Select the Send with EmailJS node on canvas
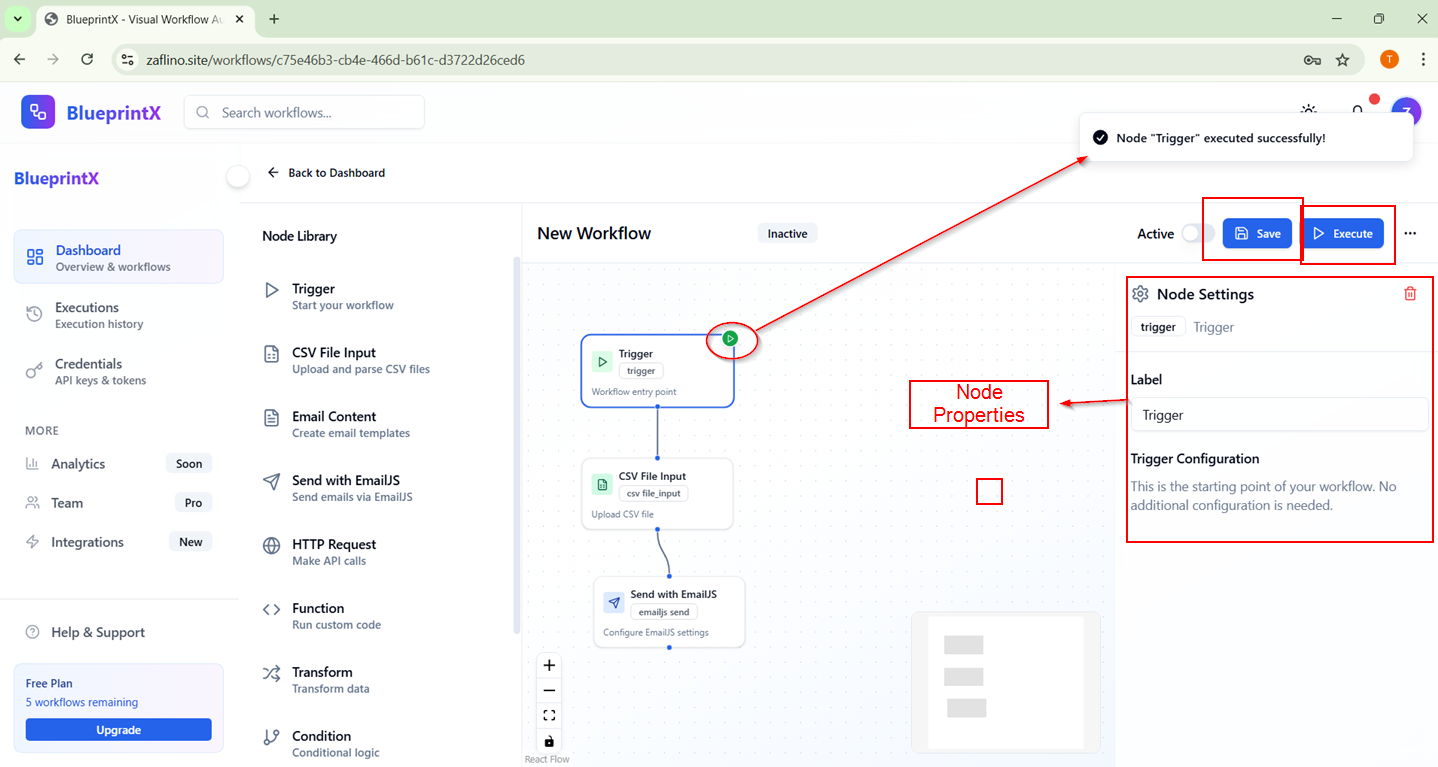1438x767 pixels. (x=669, y=612)
